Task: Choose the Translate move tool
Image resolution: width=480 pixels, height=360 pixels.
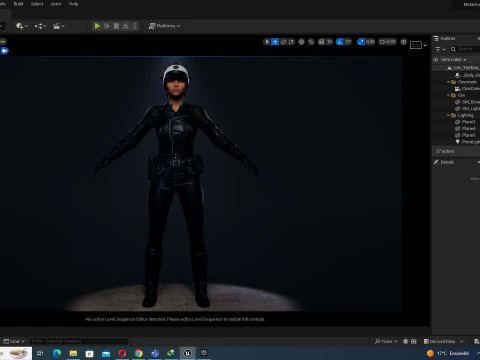Action: 275,42
